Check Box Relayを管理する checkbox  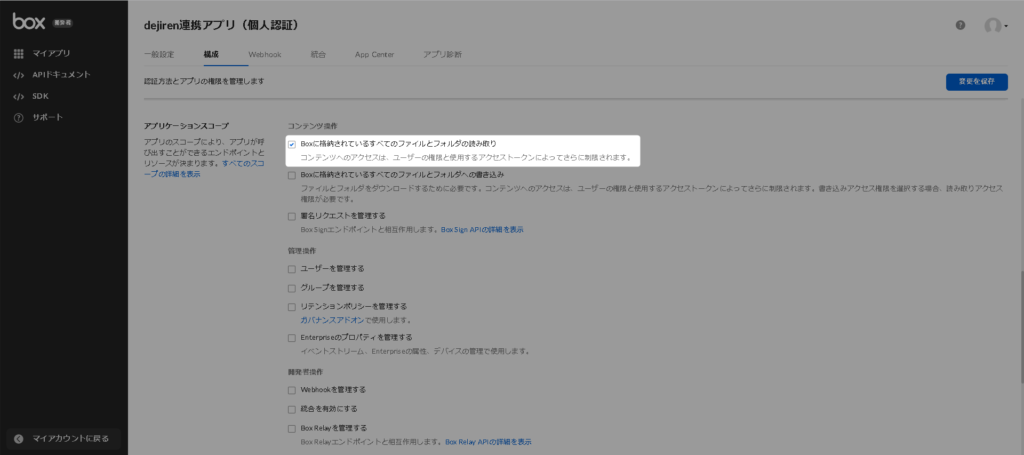pos(292,429)
